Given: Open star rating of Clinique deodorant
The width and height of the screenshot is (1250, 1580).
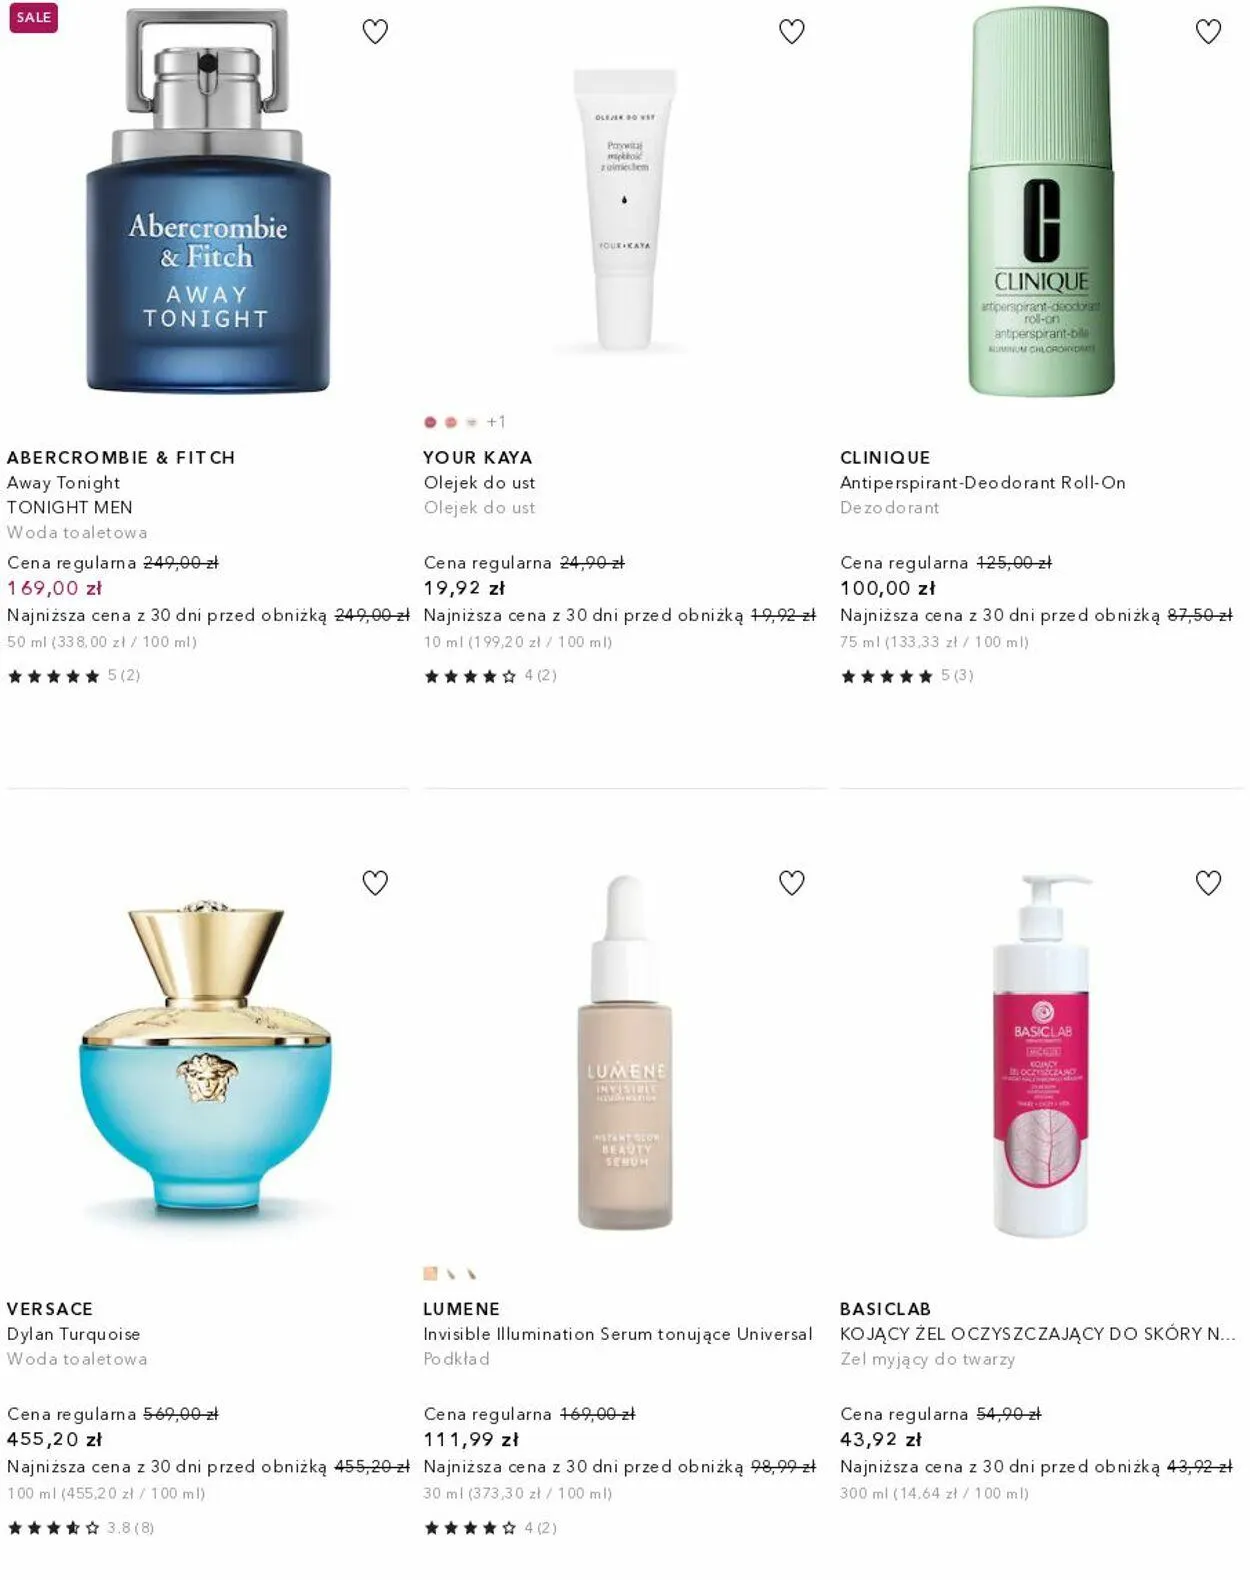Looking at the screenshot, I should (906, 676).
